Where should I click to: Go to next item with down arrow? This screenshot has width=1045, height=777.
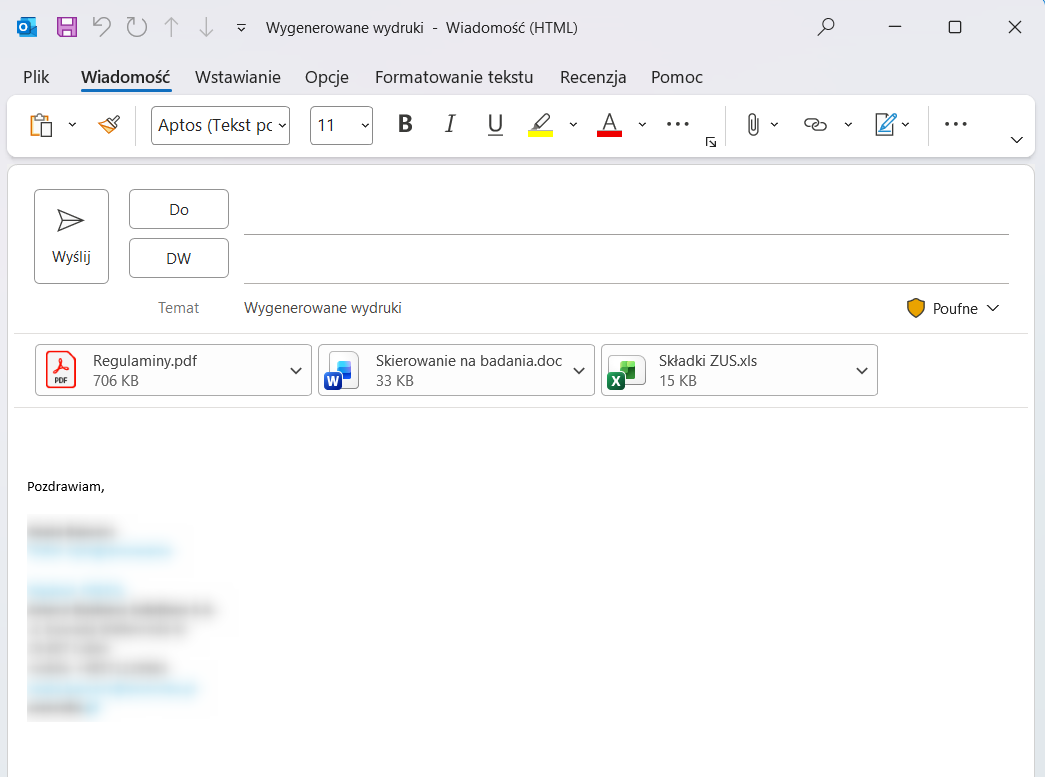tap(206, 27)
